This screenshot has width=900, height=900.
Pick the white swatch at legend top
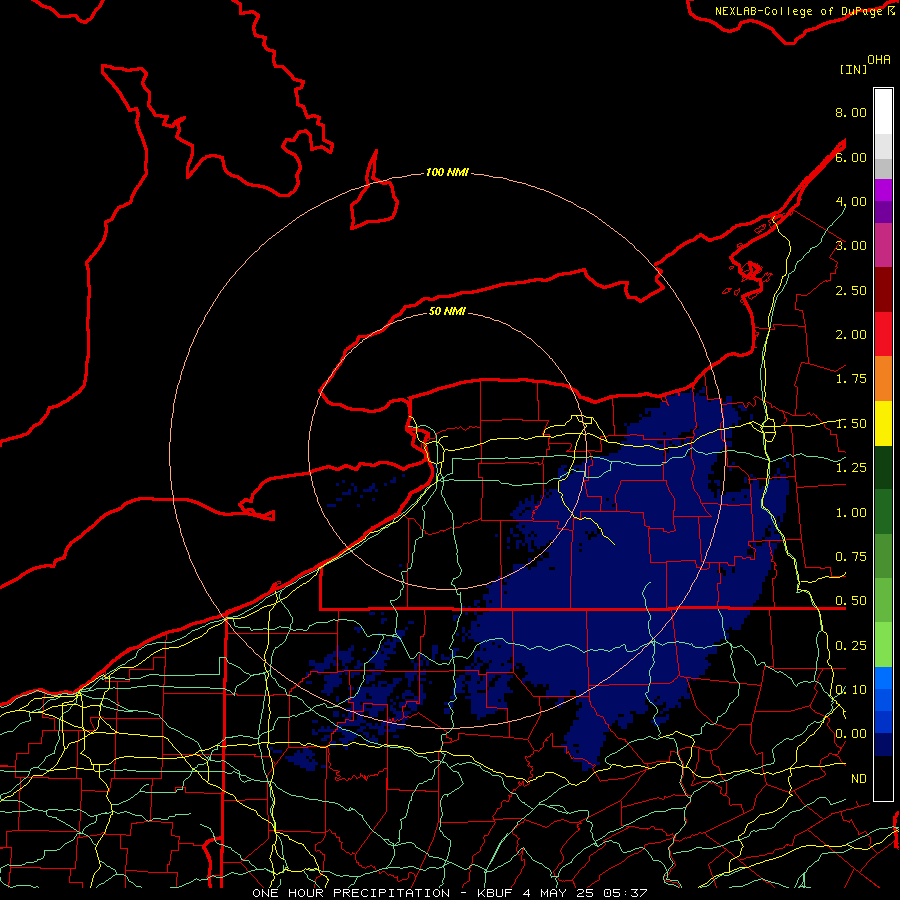point(883,112)
